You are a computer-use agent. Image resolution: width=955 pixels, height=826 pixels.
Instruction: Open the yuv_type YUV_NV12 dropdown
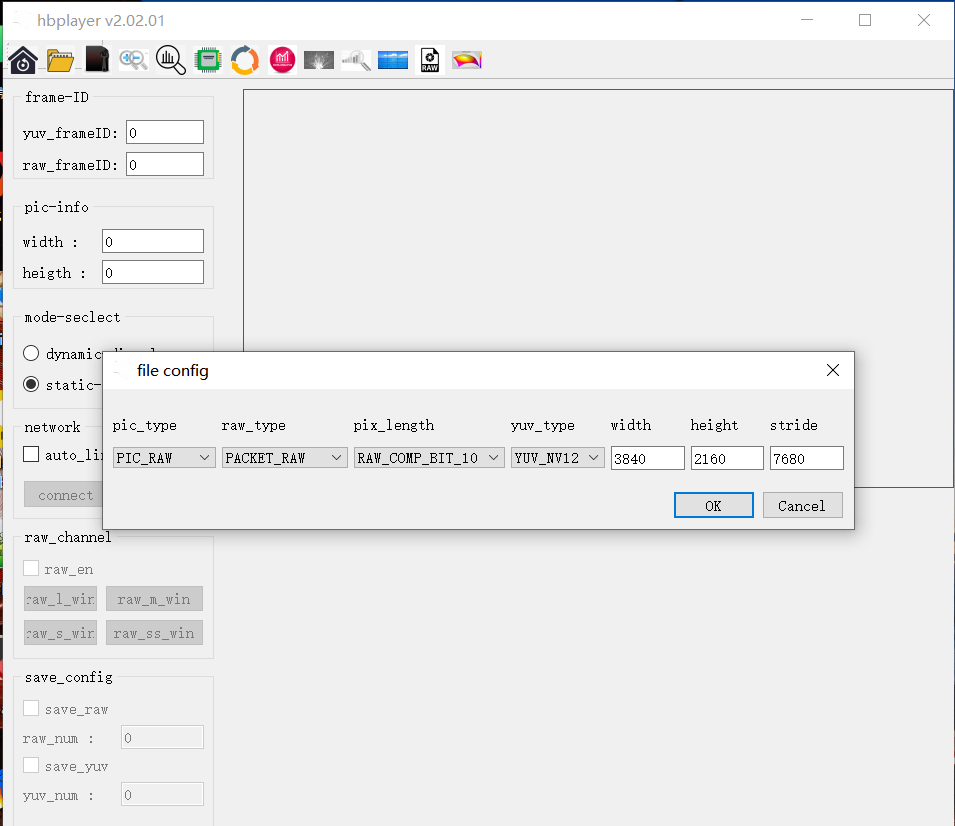click(x=558, y=458)
